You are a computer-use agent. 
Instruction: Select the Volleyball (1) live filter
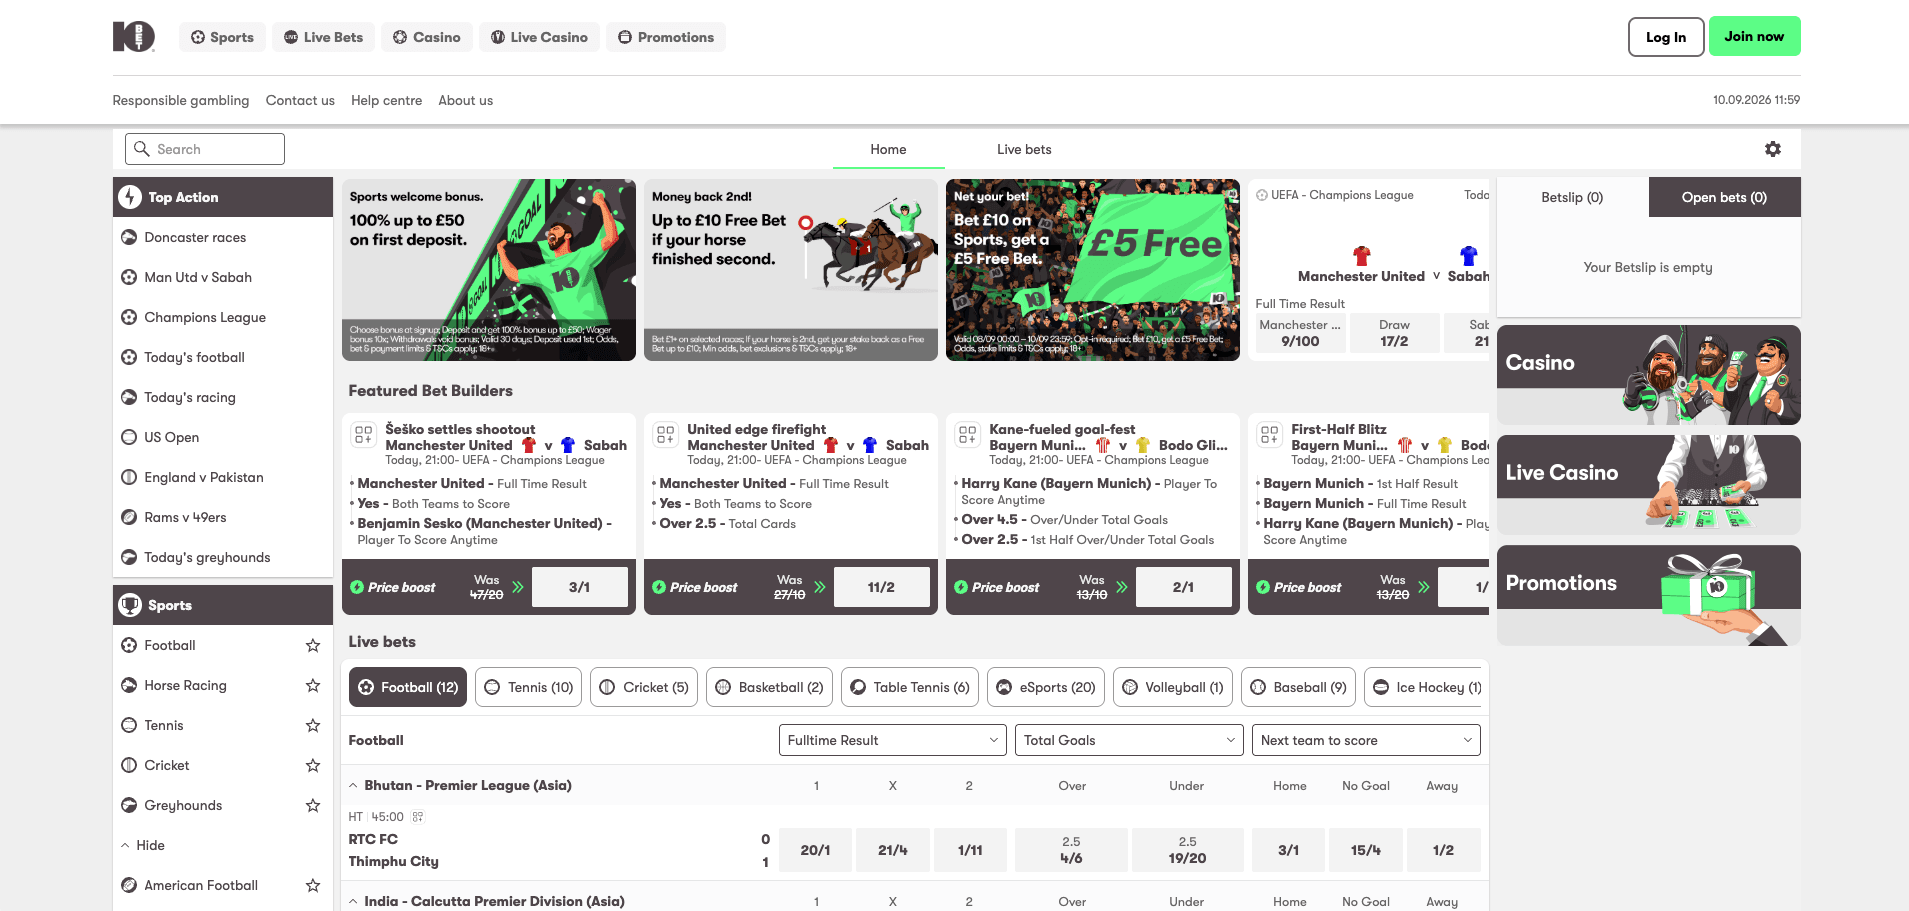[x=1173, y=687]
